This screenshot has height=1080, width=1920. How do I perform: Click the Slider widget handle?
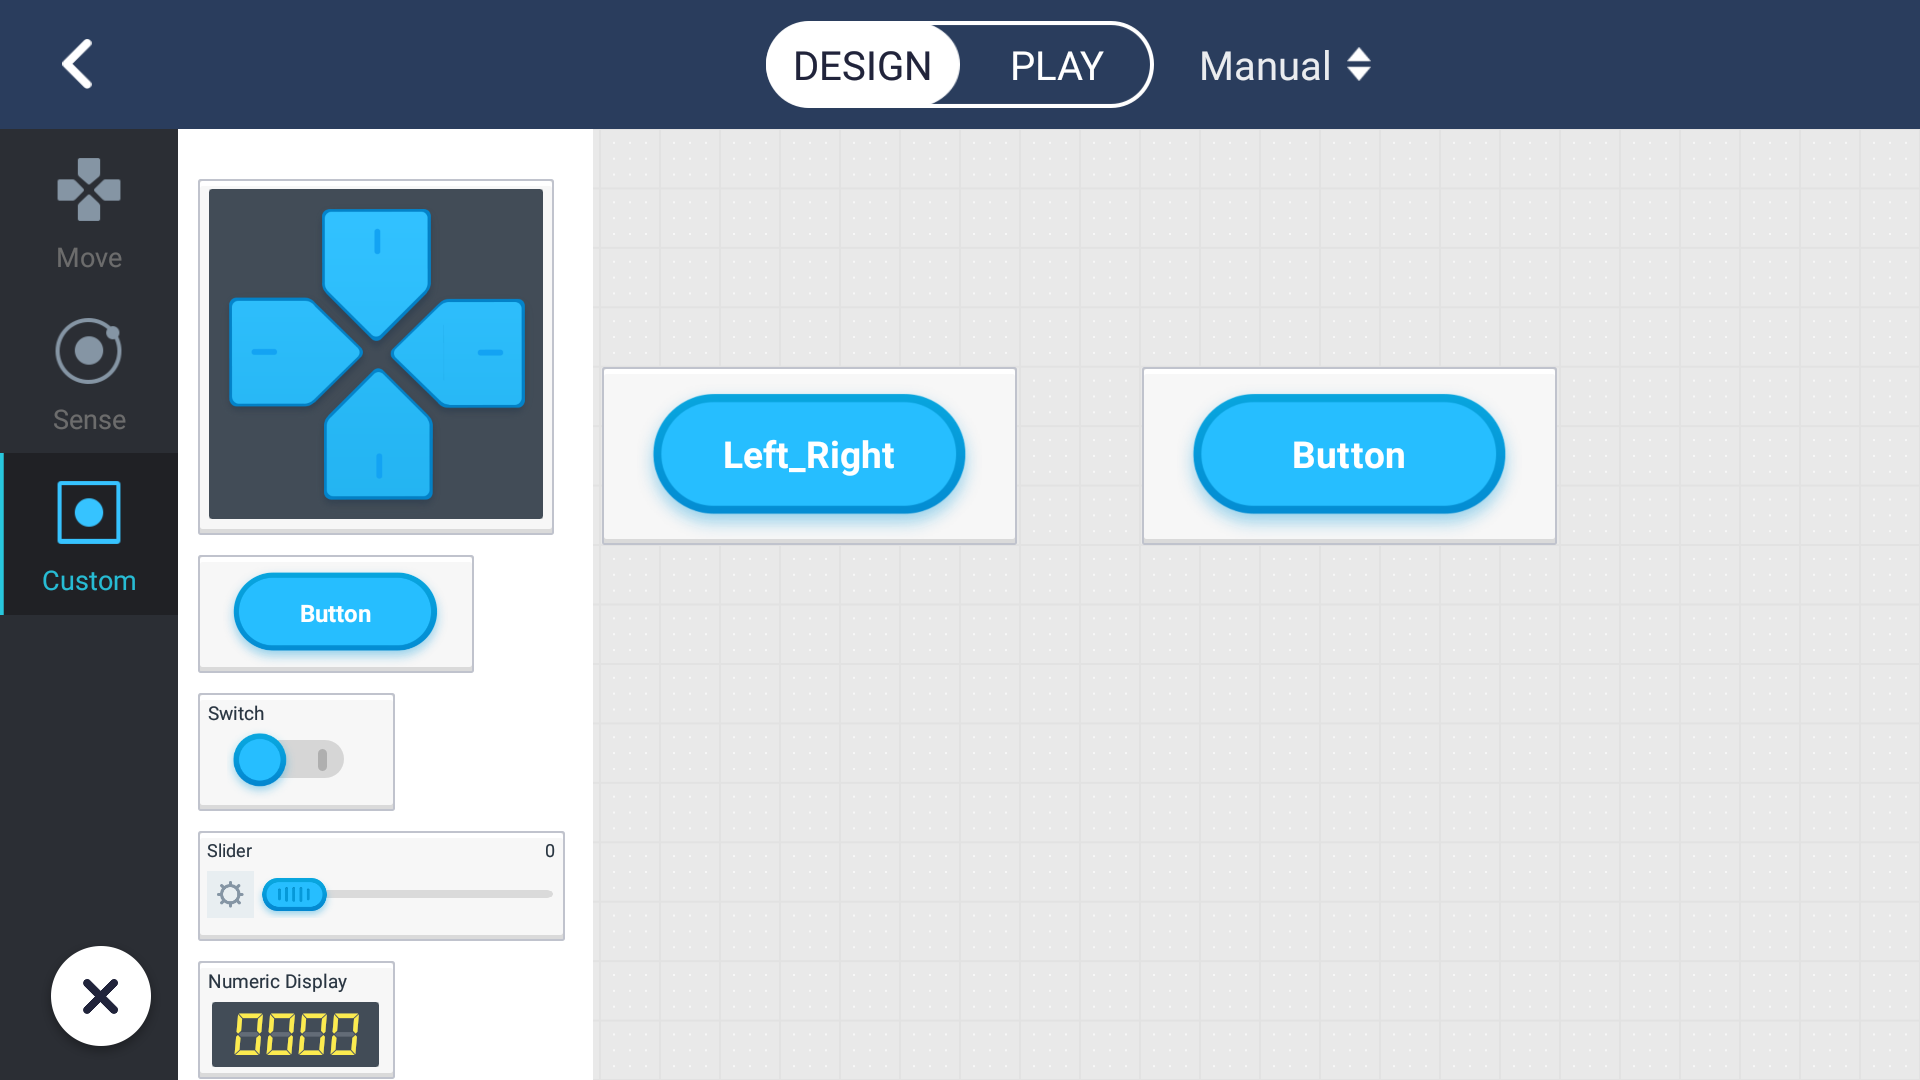294,894
